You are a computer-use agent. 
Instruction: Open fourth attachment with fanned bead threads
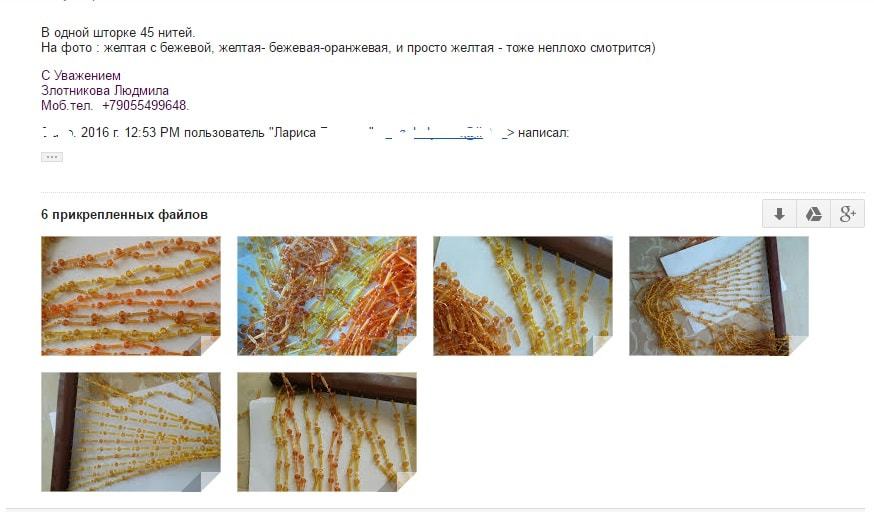[x=719, y=296]
